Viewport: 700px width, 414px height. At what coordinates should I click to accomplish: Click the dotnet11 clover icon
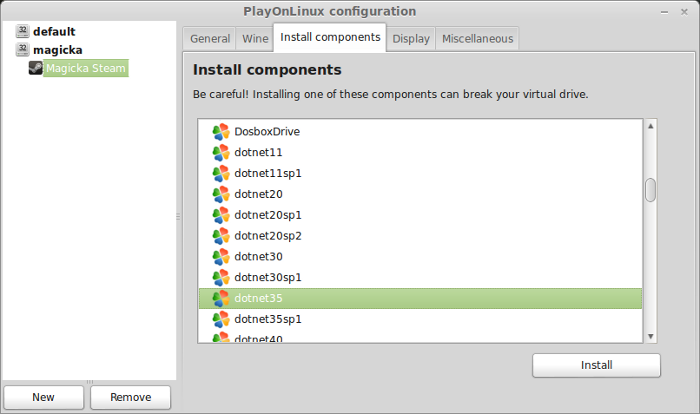click(221, 153)
